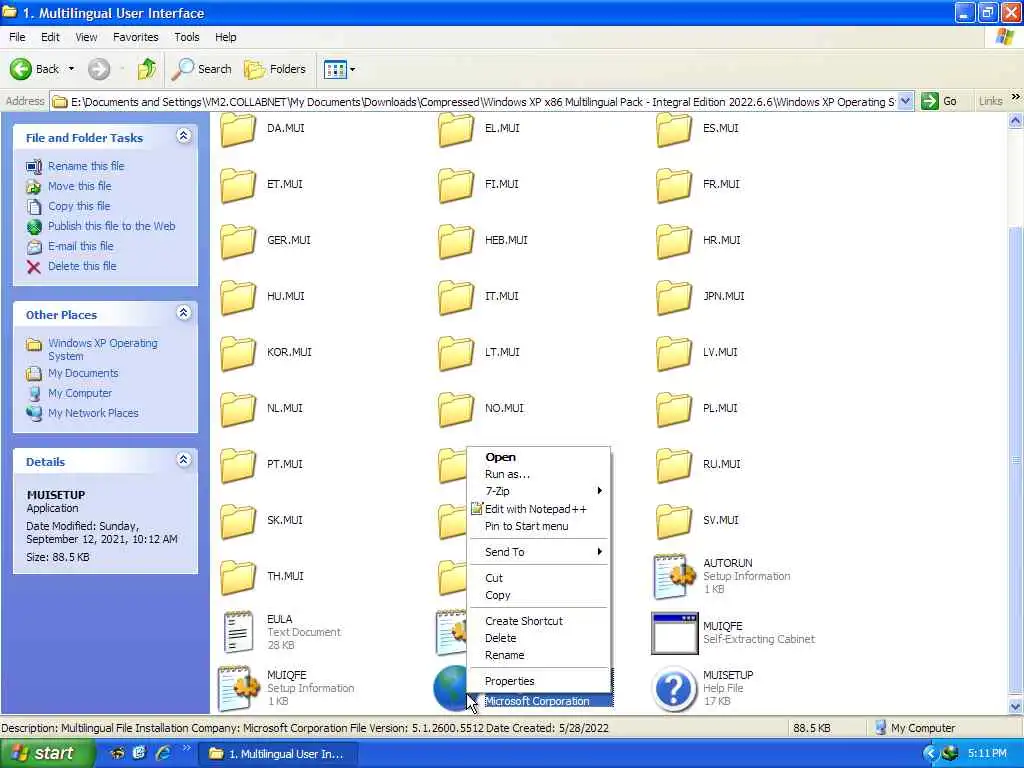This screenshot has height=768, width=1024.
Task: Collapse the Other Places panel
Action: 184,313
